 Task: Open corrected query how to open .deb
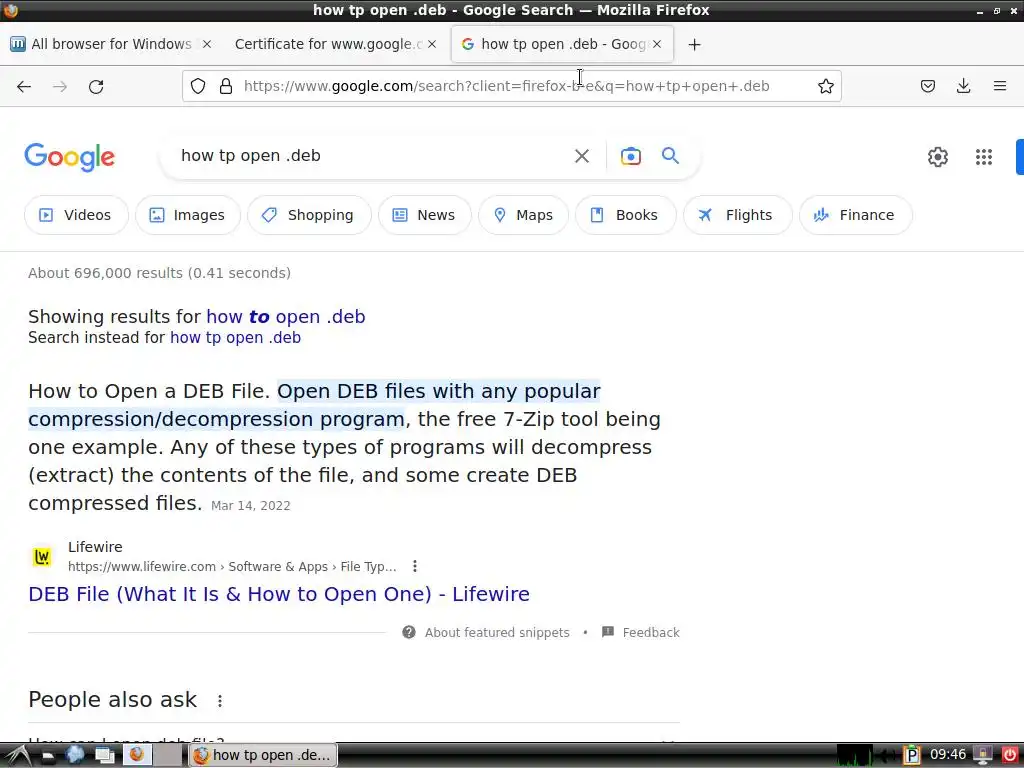(285, 317)
